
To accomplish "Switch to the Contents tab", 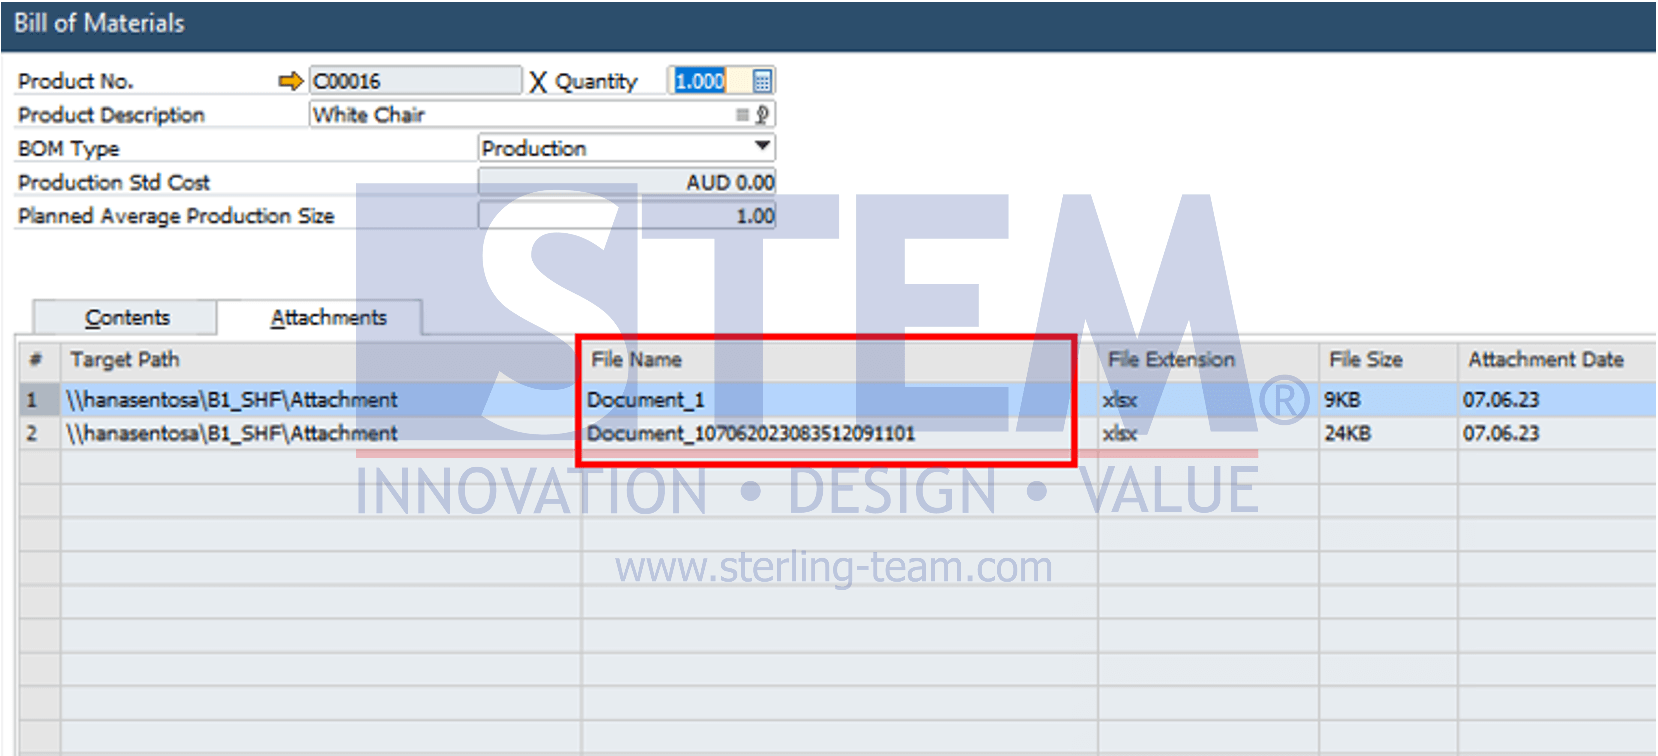I will (126, 317).
